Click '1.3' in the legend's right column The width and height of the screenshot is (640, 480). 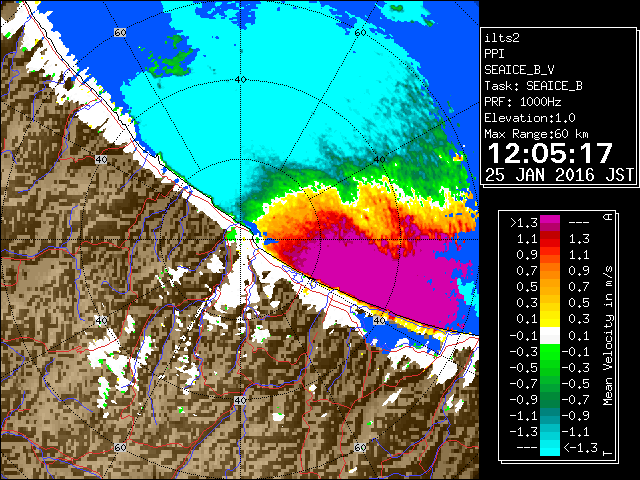coord(579,239)
